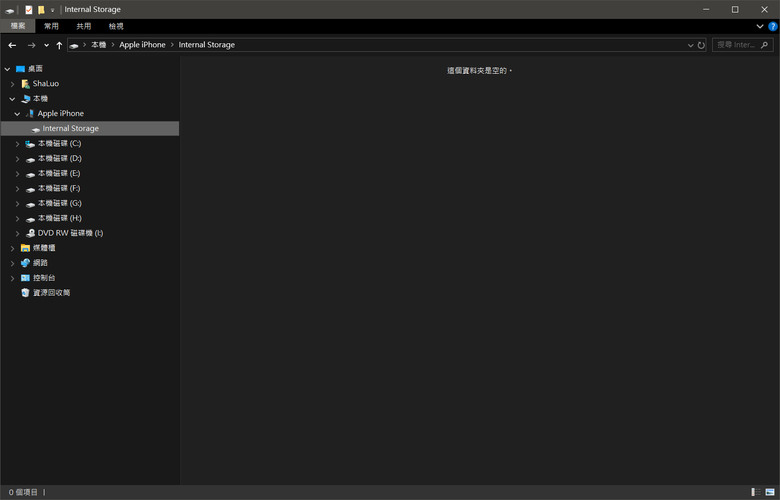This screenshot has width=780, height=500.
Task: Click the 0 個項目 status text
Action: coord(23,492)
